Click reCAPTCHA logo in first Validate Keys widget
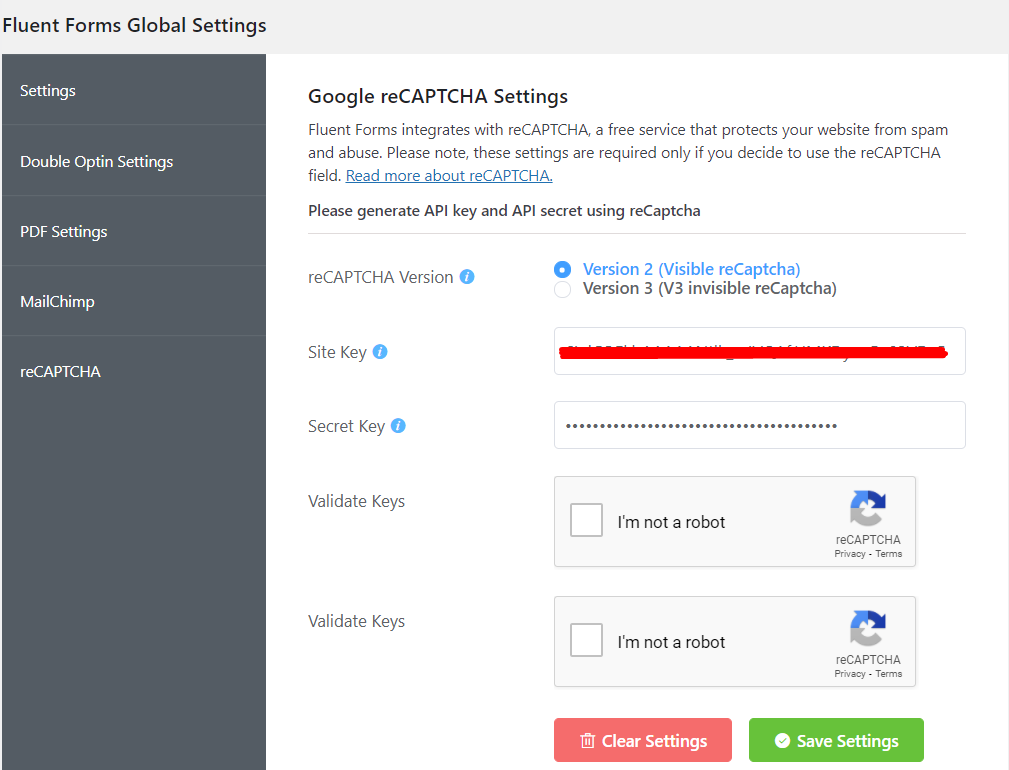This screenshot has height=770, width=1009. coord(867,508)
